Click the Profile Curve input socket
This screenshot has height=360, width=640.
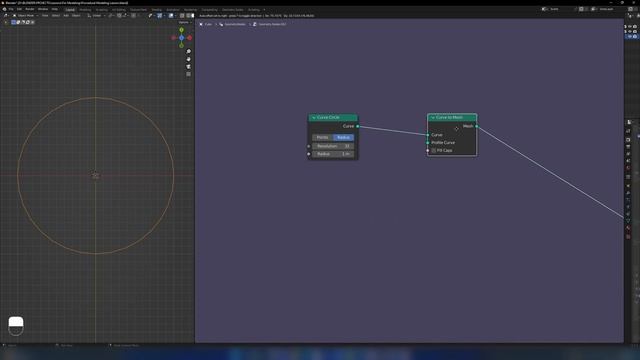tap(428, 143)
